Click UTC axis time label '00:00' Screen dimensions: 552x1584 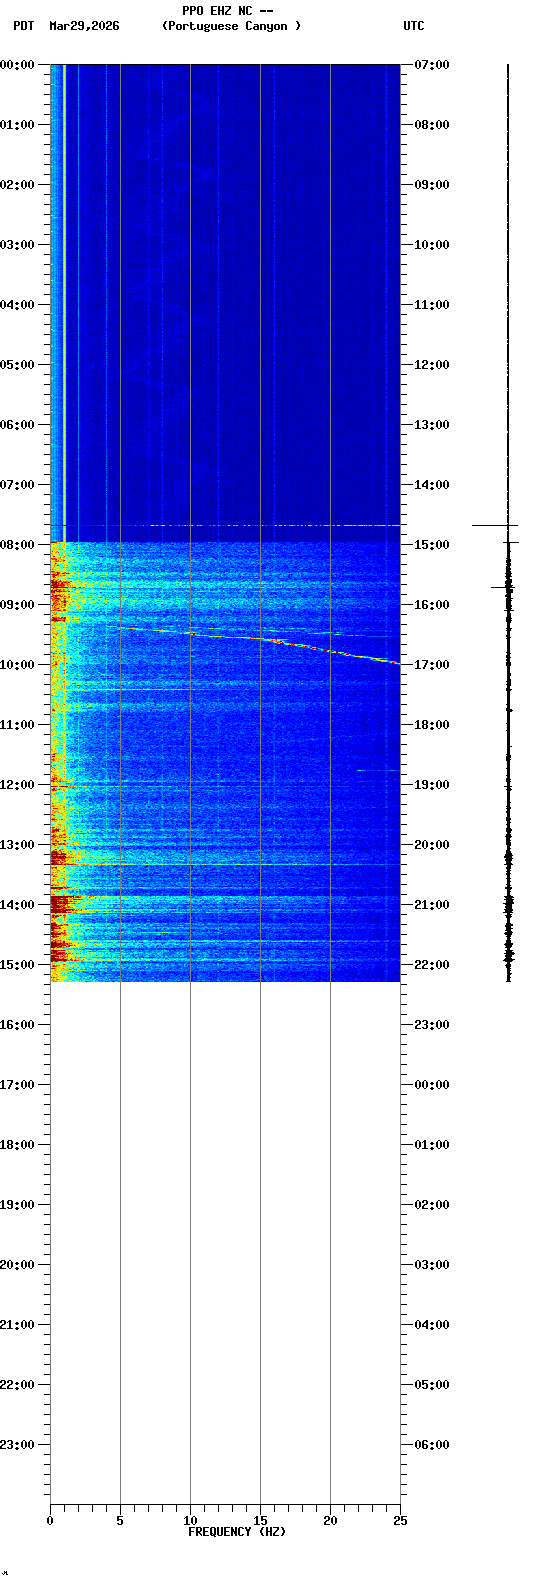click(432, 1085)
